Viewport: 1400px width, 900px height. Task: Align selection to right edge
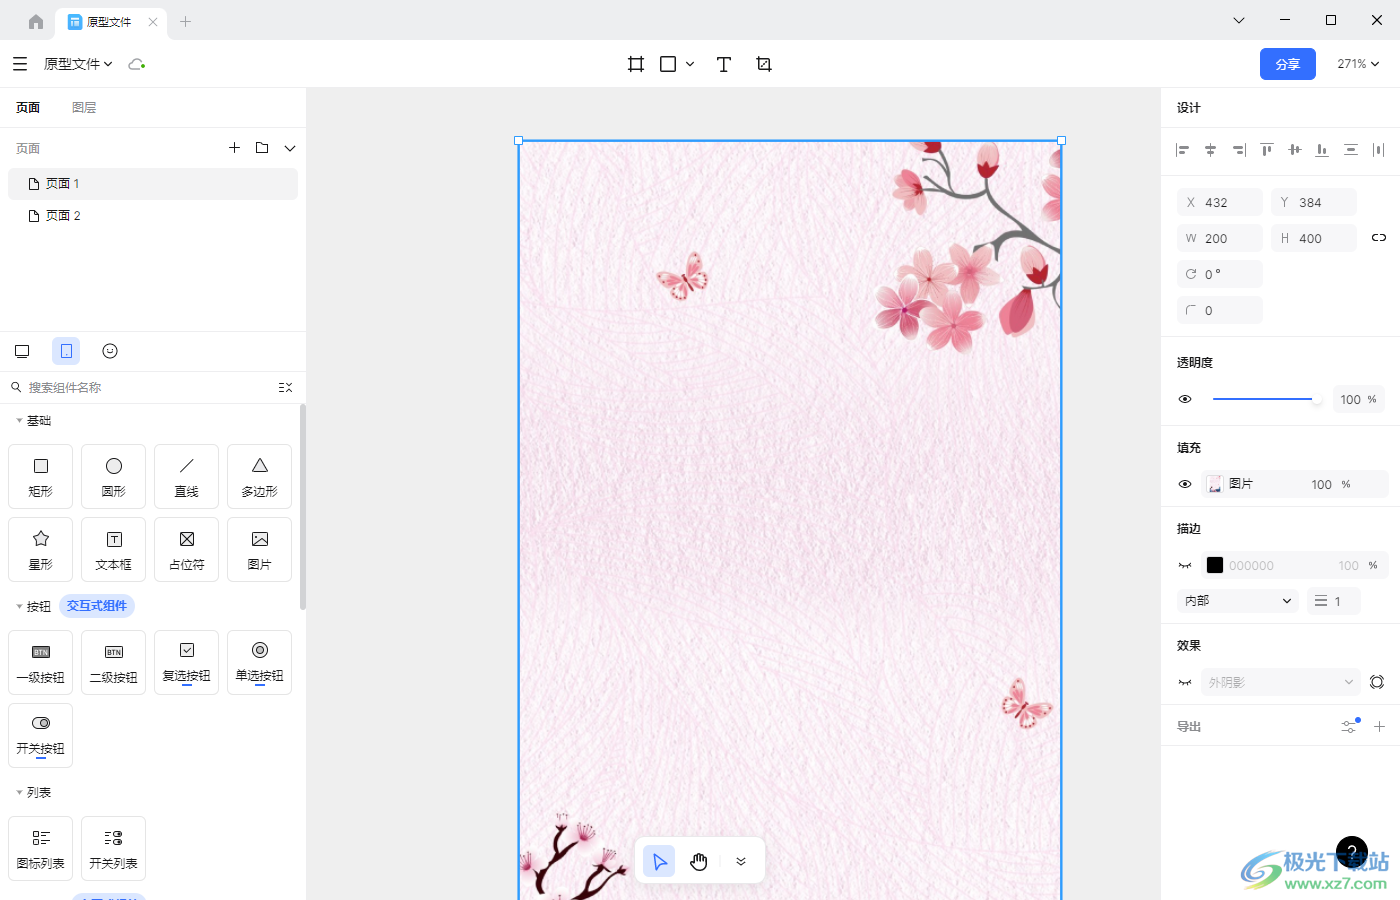(1239, 150)
